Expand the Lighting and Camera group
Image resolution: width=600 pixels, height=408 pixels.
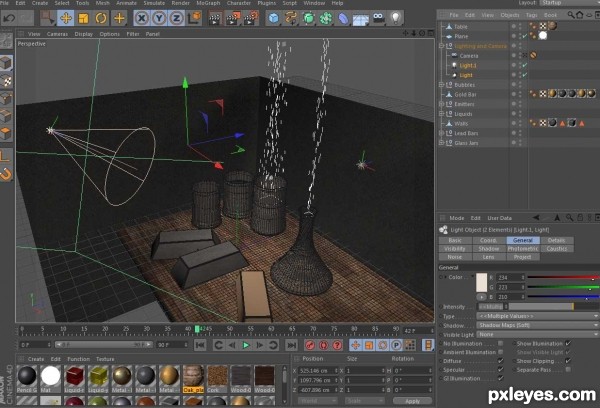click(441, 46)
